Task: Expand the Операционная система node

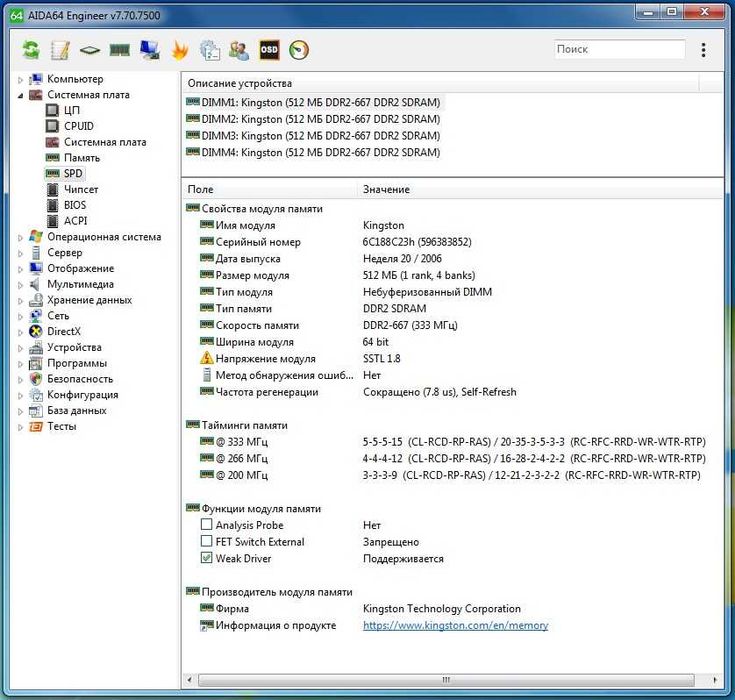Action: (x=20, y=238)
